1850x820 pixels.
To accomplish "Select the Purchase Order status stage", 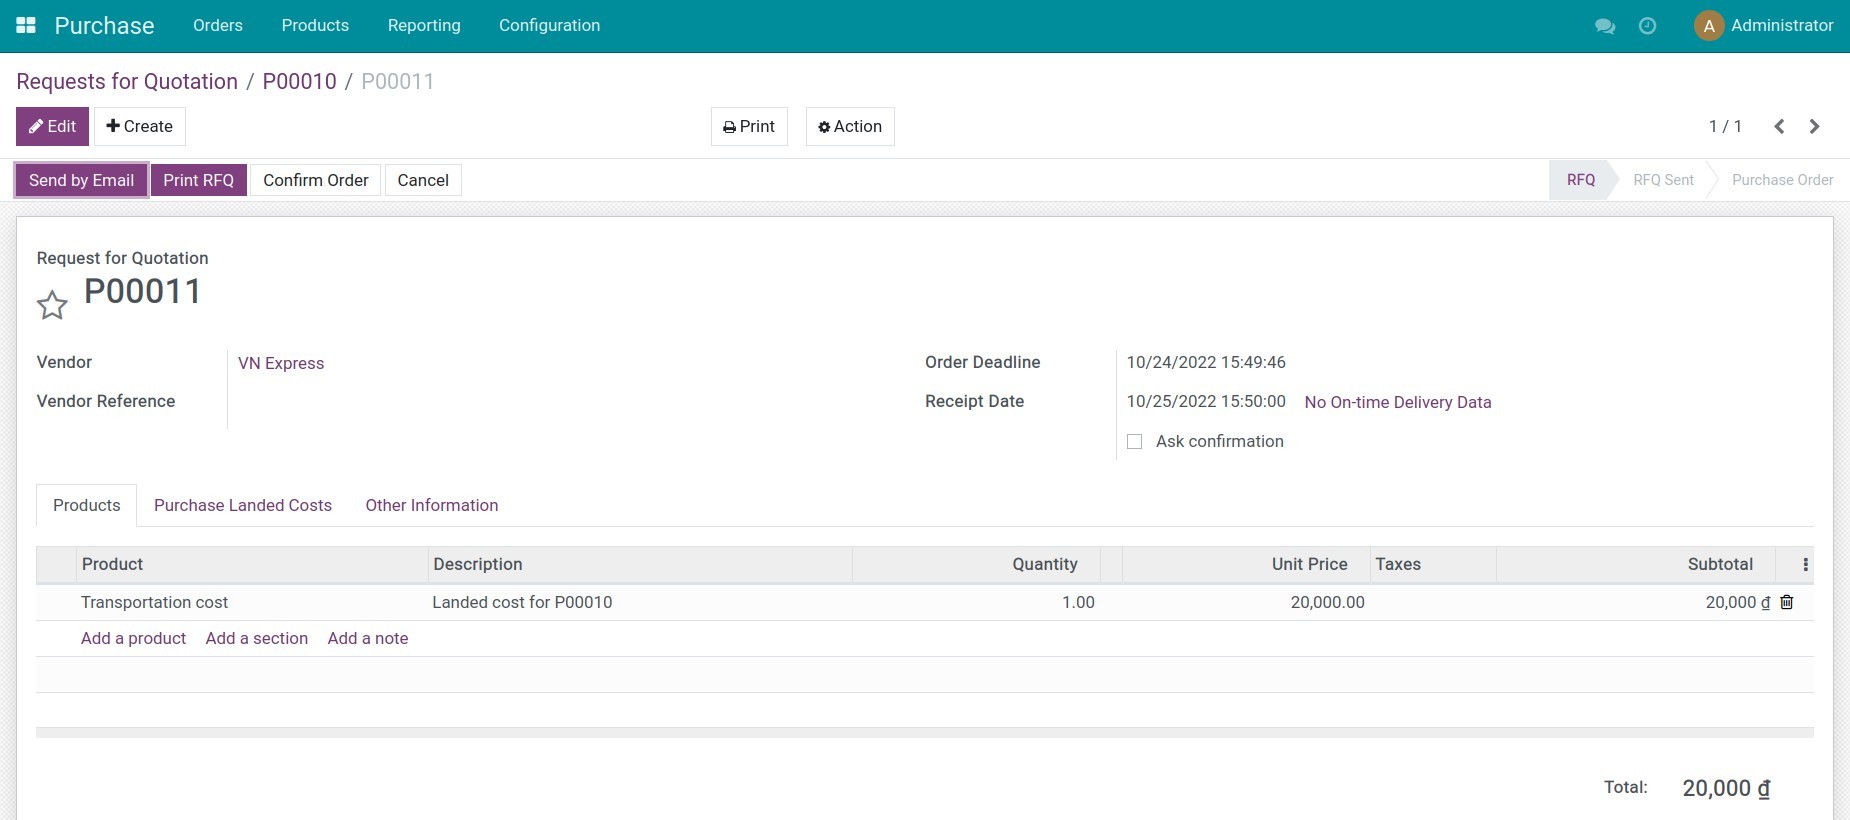I will [x=1782, y=180].
